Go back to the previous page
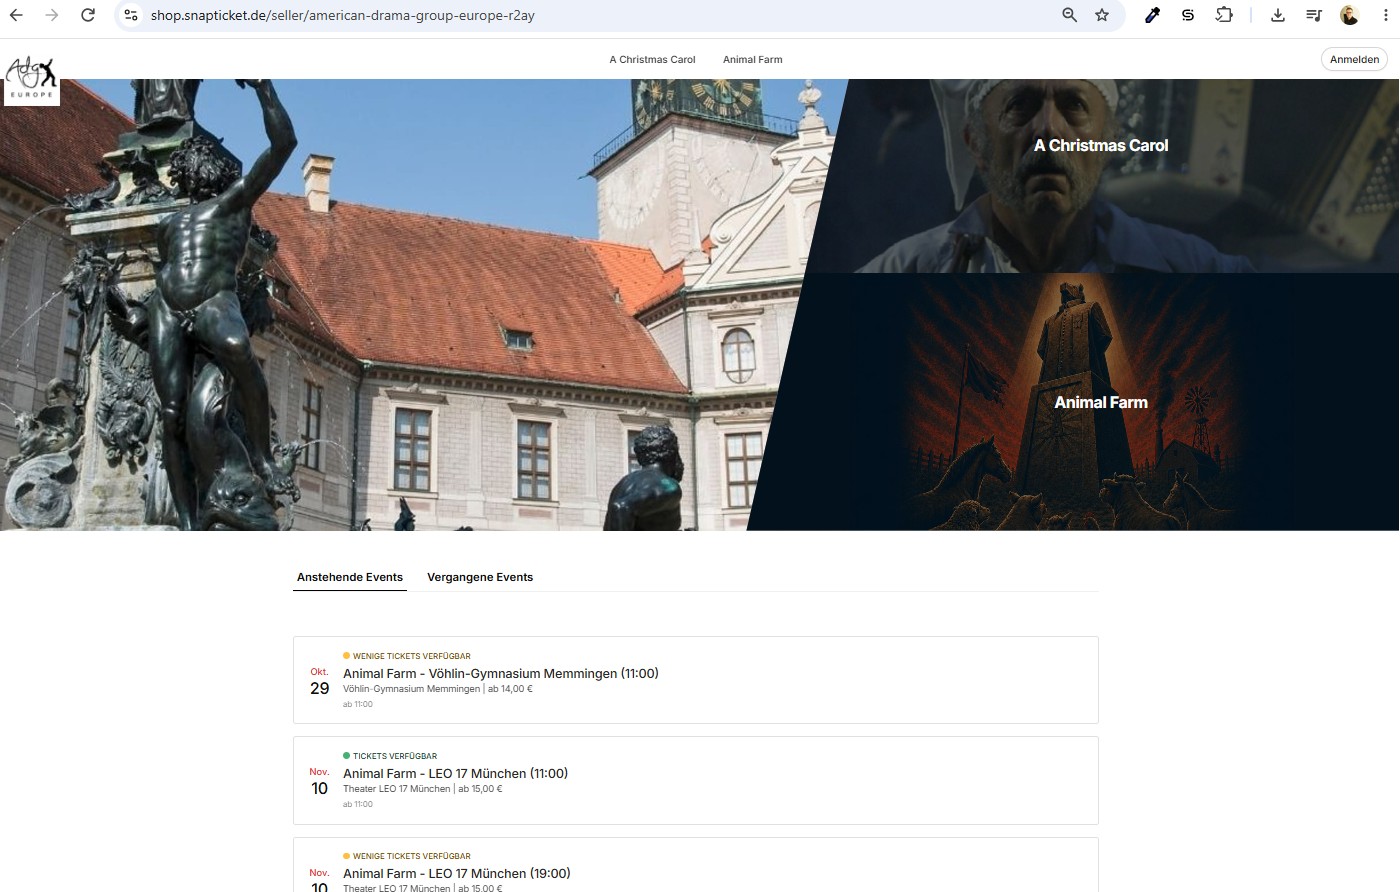1400x892 pixels. click(16, 15)
